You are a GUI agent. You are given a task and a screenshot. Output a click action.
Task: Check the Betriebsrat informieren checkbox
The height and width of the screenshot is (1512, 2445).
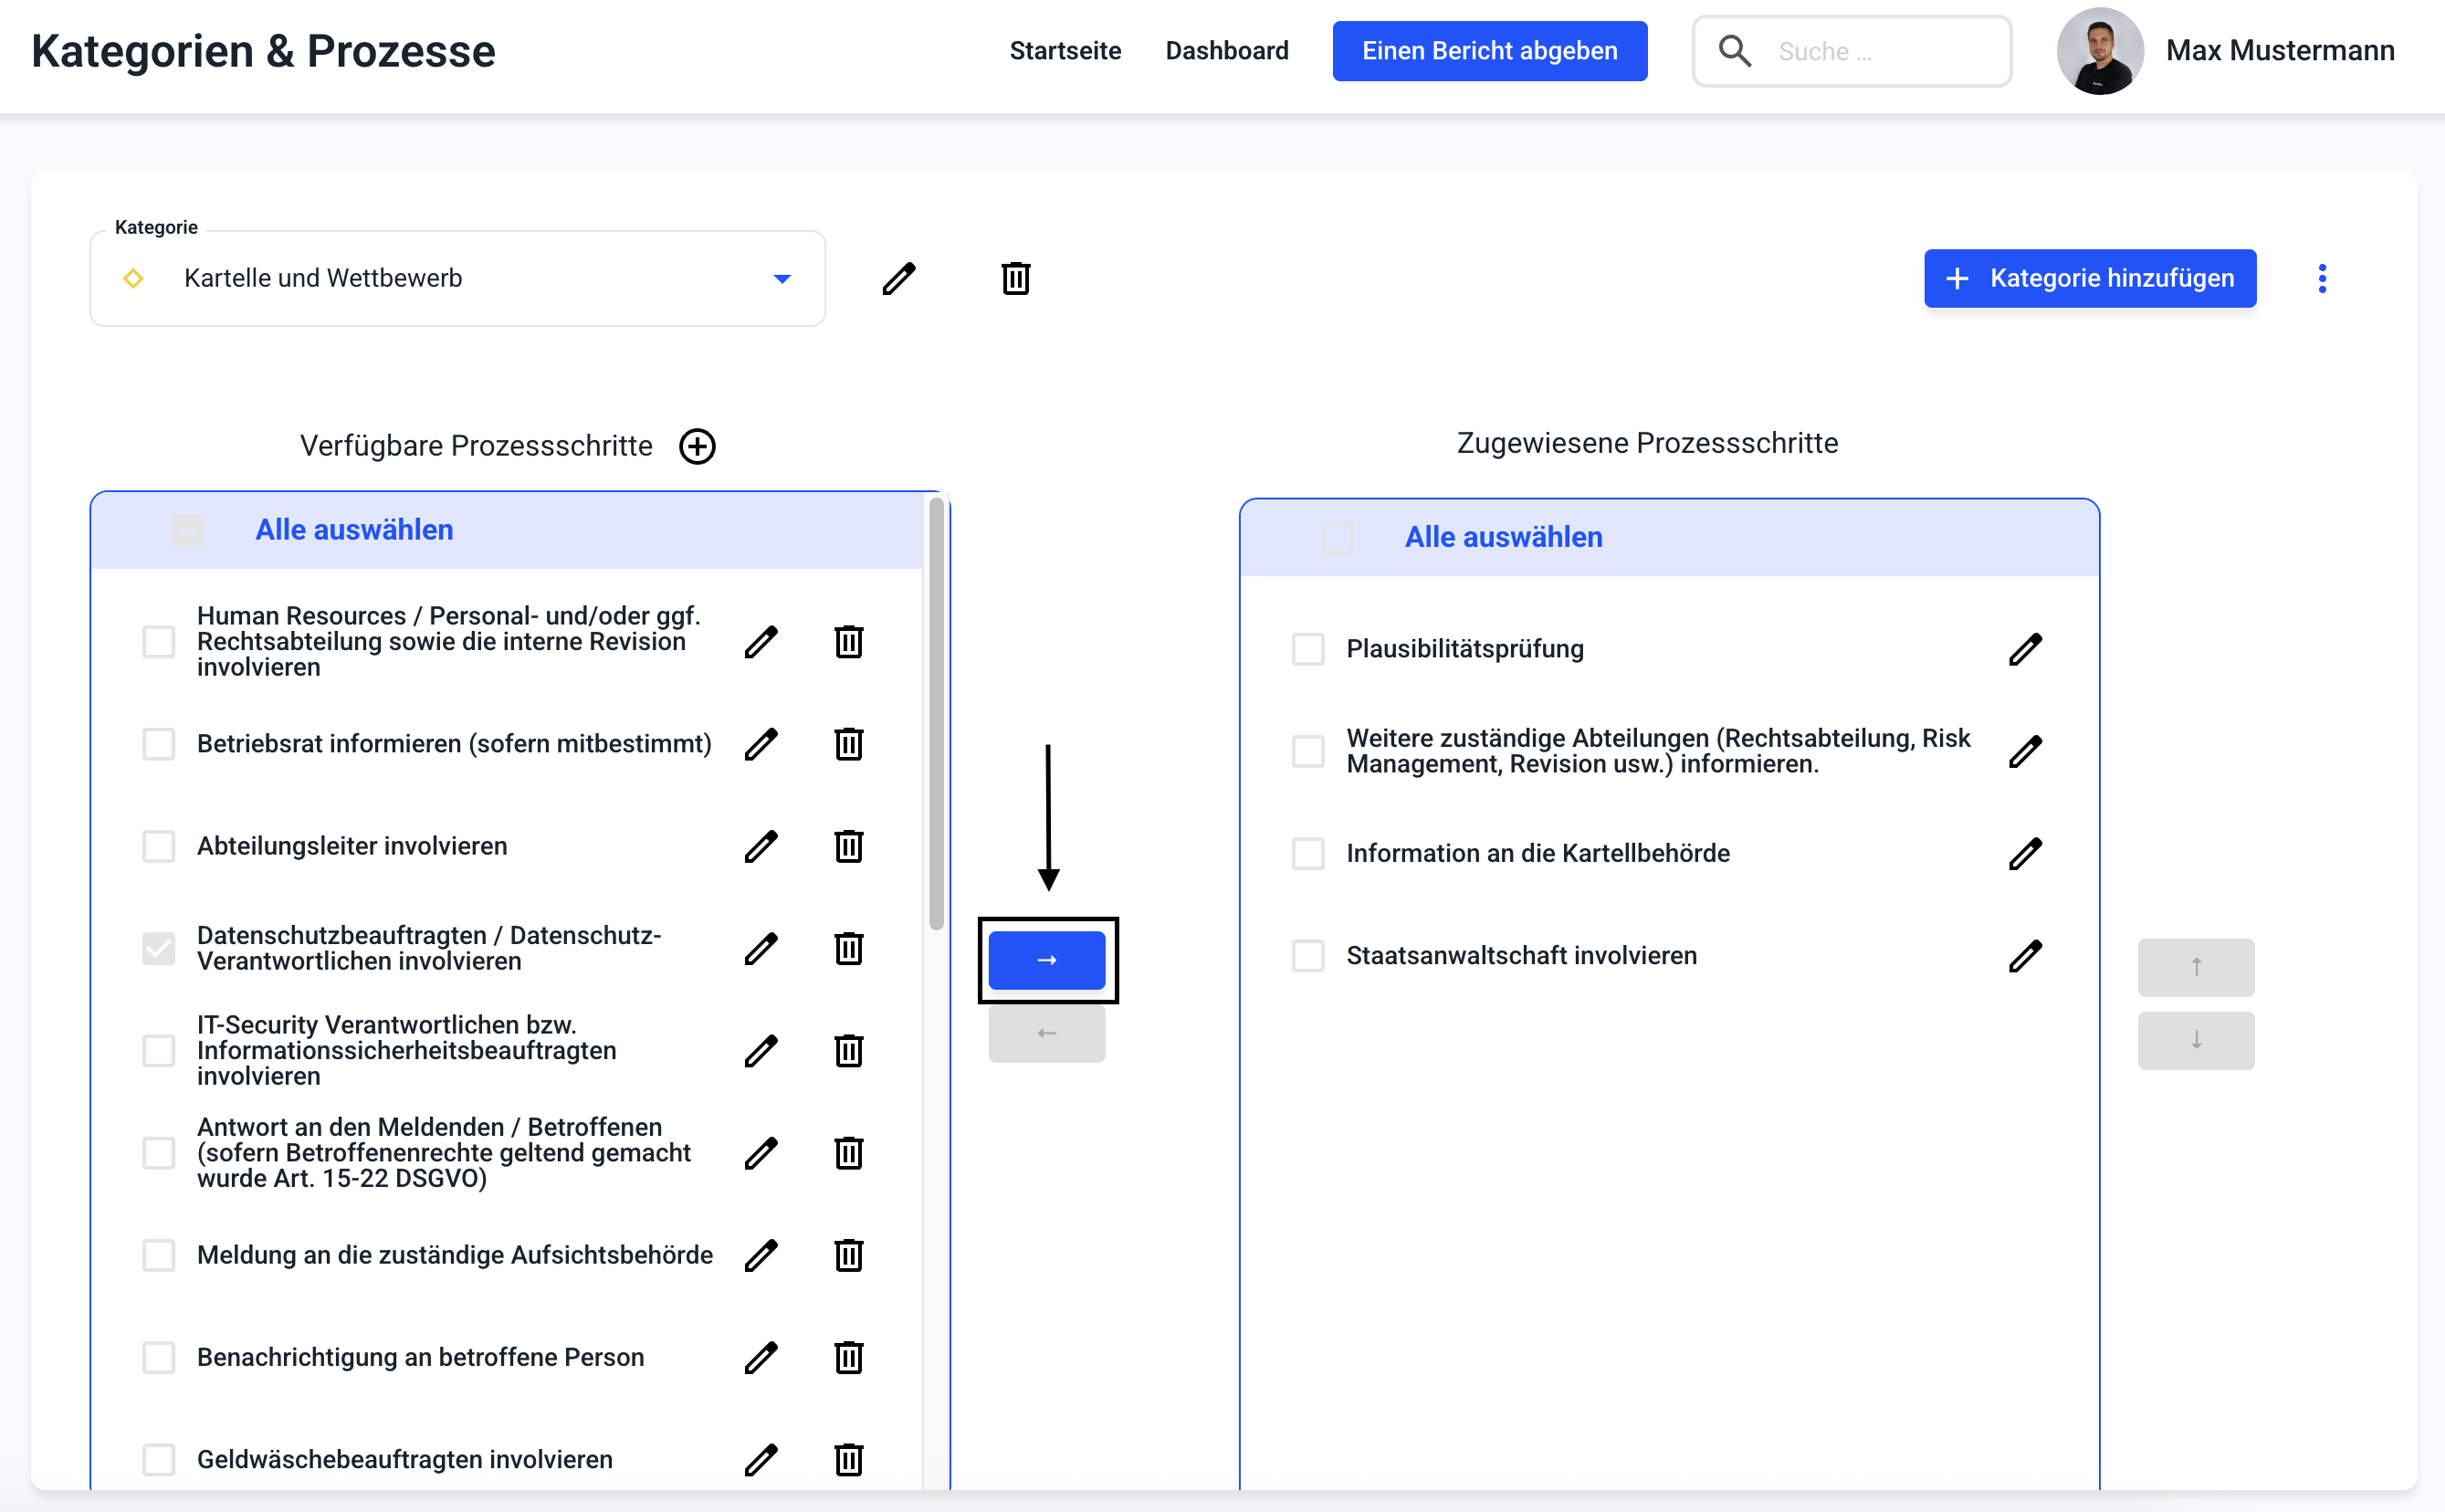159,744
